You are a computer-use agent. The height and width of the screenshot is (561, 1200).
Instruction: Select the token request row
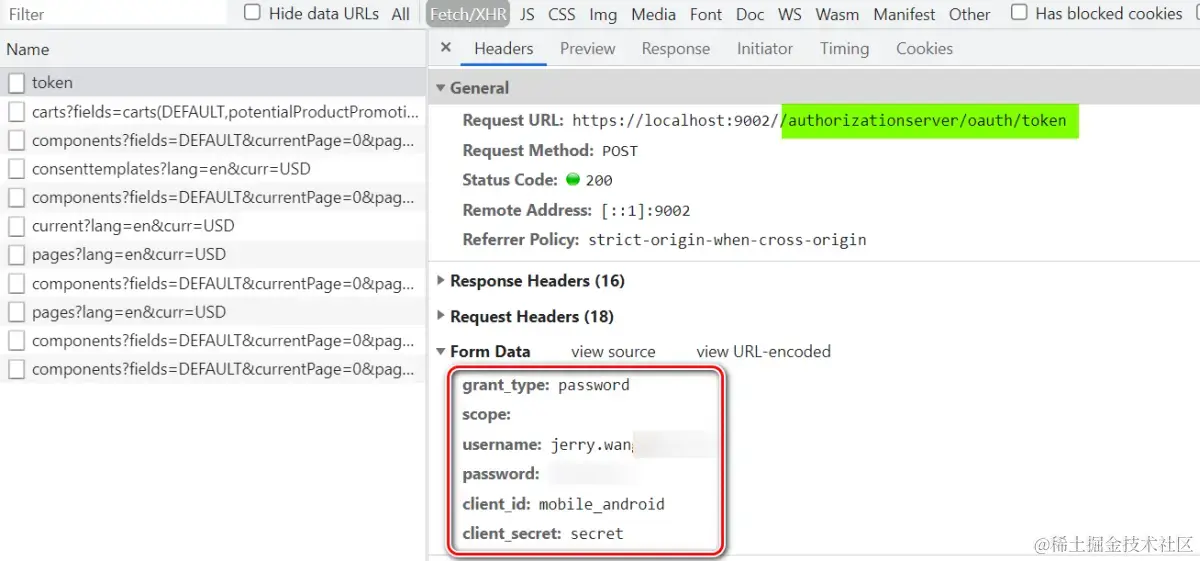click(x=213, y=83)
